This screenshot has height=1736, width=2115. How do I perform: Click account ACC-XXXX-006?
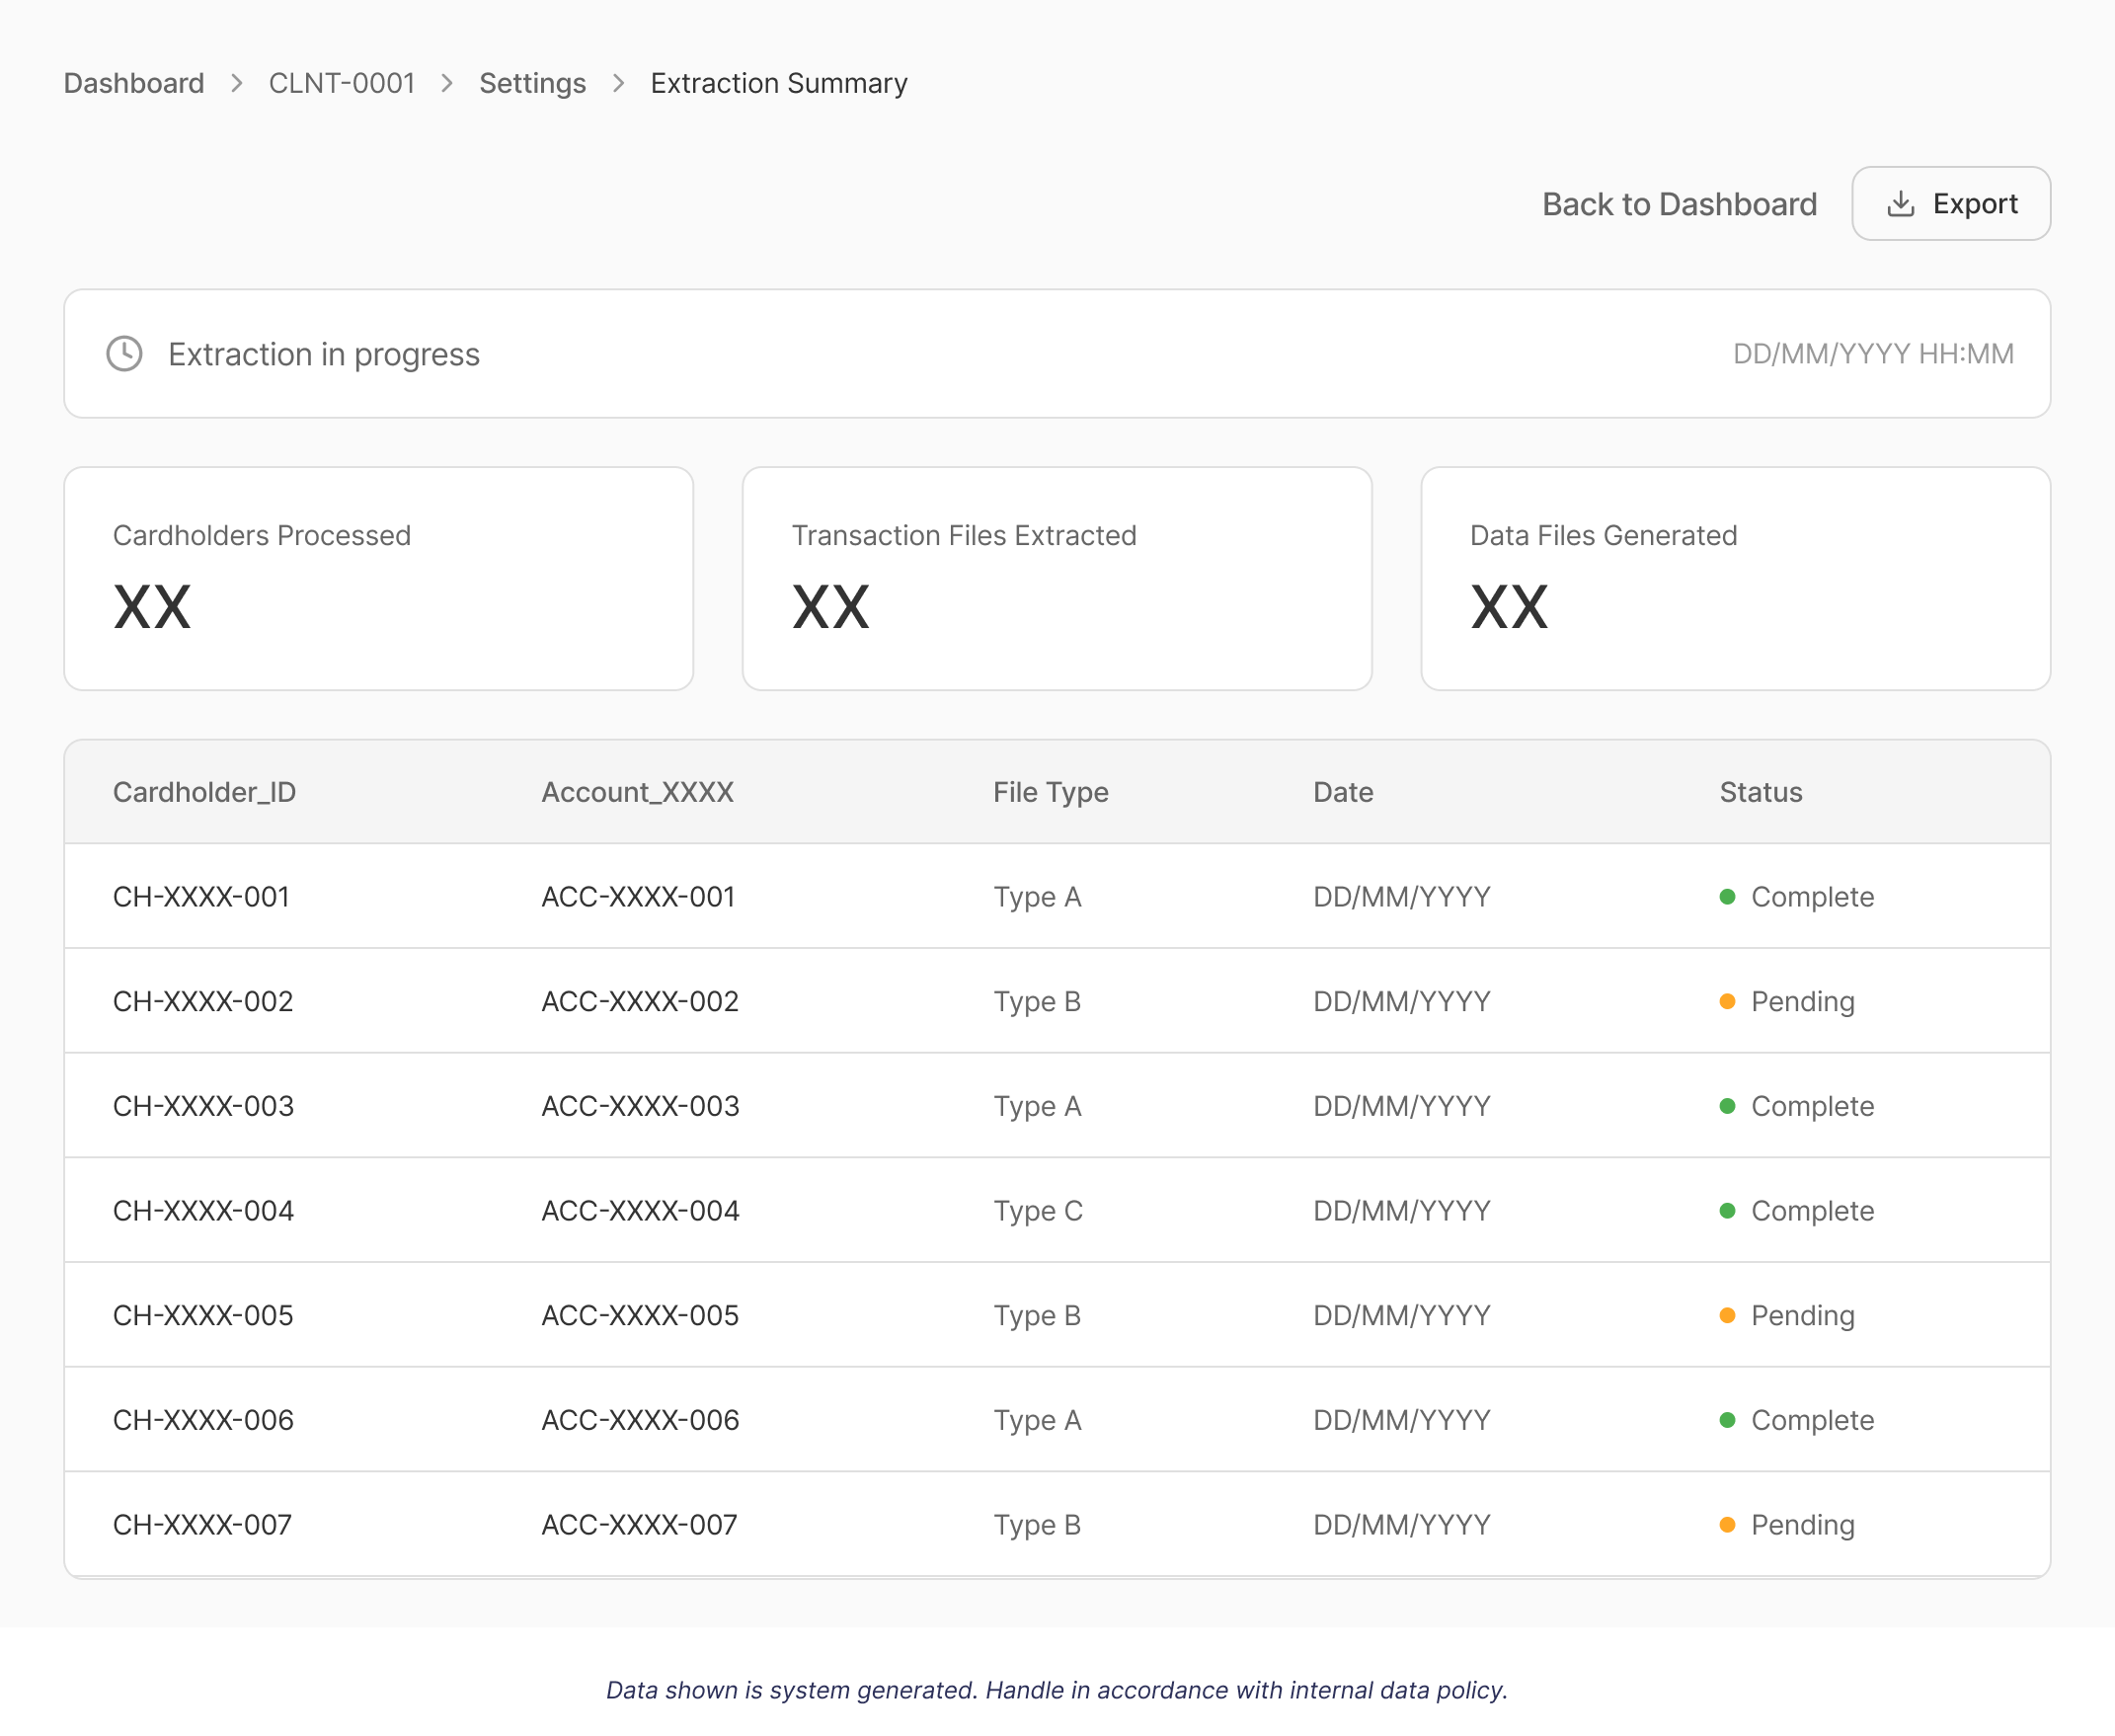point(640,1420)
